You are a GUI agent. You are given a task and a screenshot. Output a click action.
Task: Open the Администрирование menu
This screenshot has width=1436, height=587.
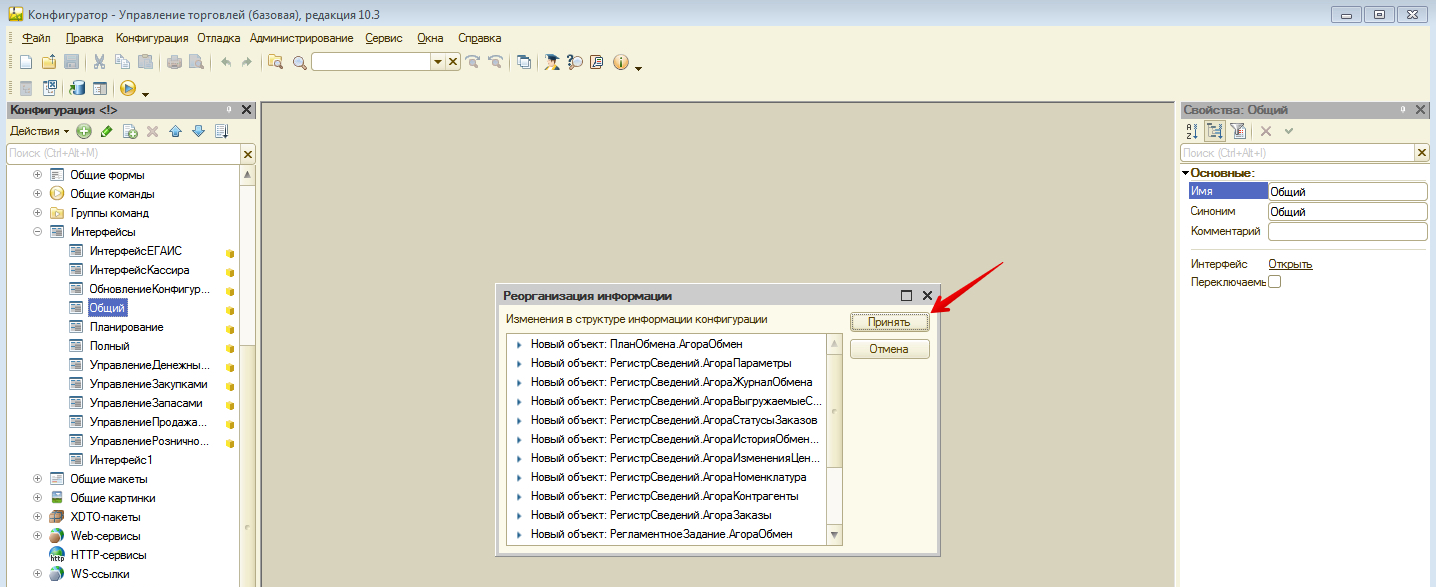(x=301, y=38)
